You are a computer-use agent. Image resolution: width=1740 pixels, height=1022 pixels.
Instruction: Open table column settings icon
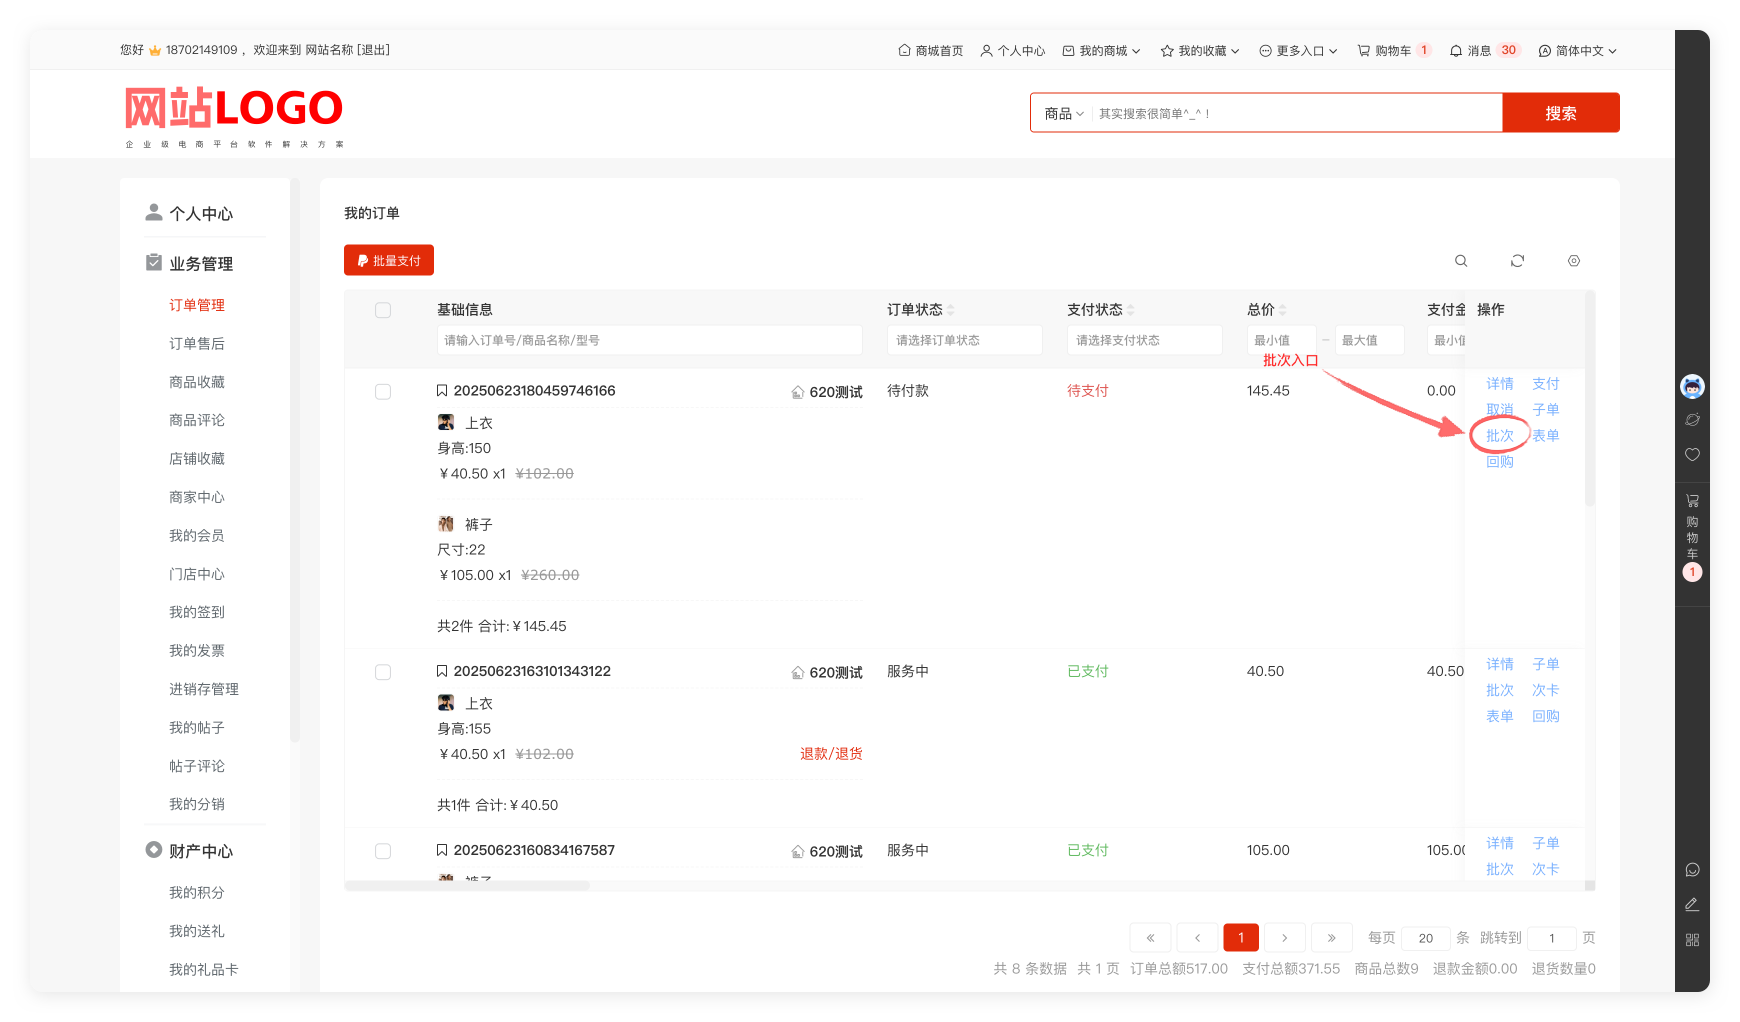(1574, 261)
